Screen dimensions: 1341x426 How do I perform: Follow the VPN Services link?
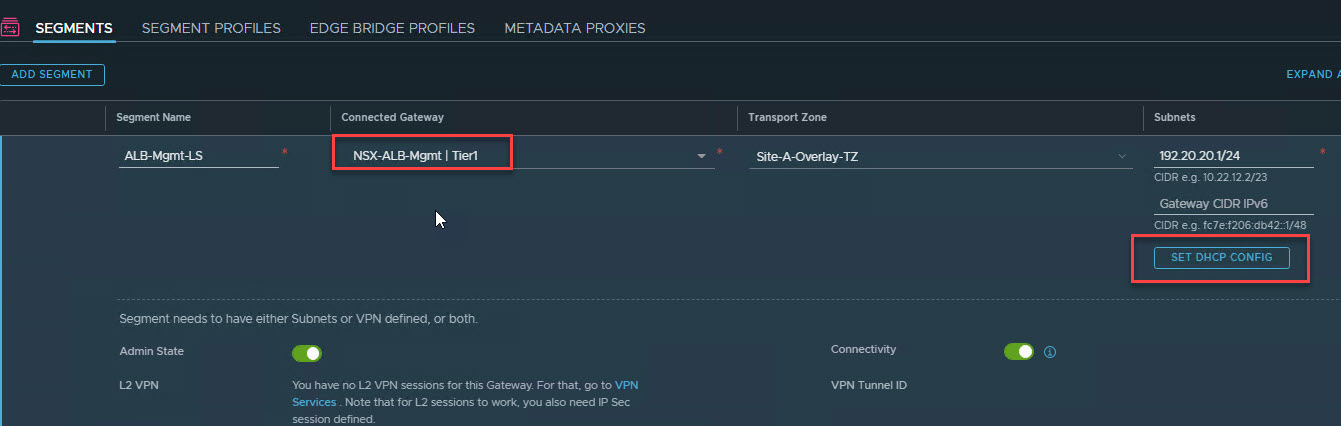point(625,384)
